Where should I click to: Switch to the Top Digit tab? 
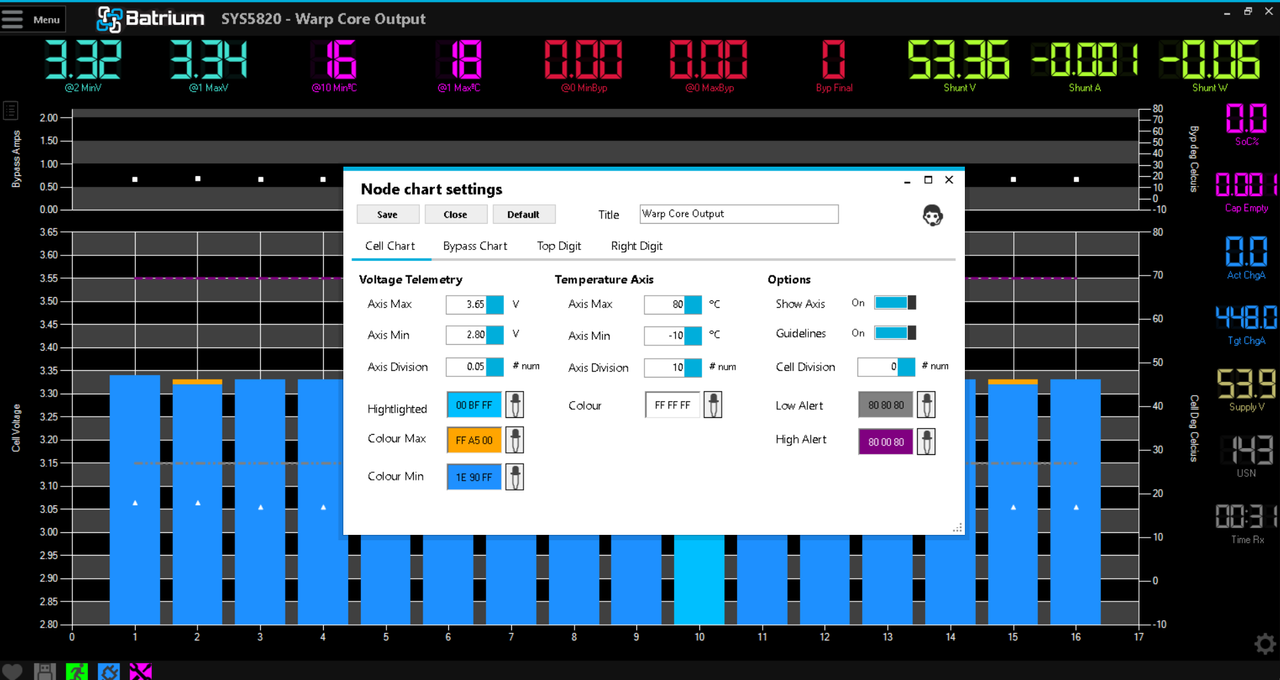click(x=559, y=246)
